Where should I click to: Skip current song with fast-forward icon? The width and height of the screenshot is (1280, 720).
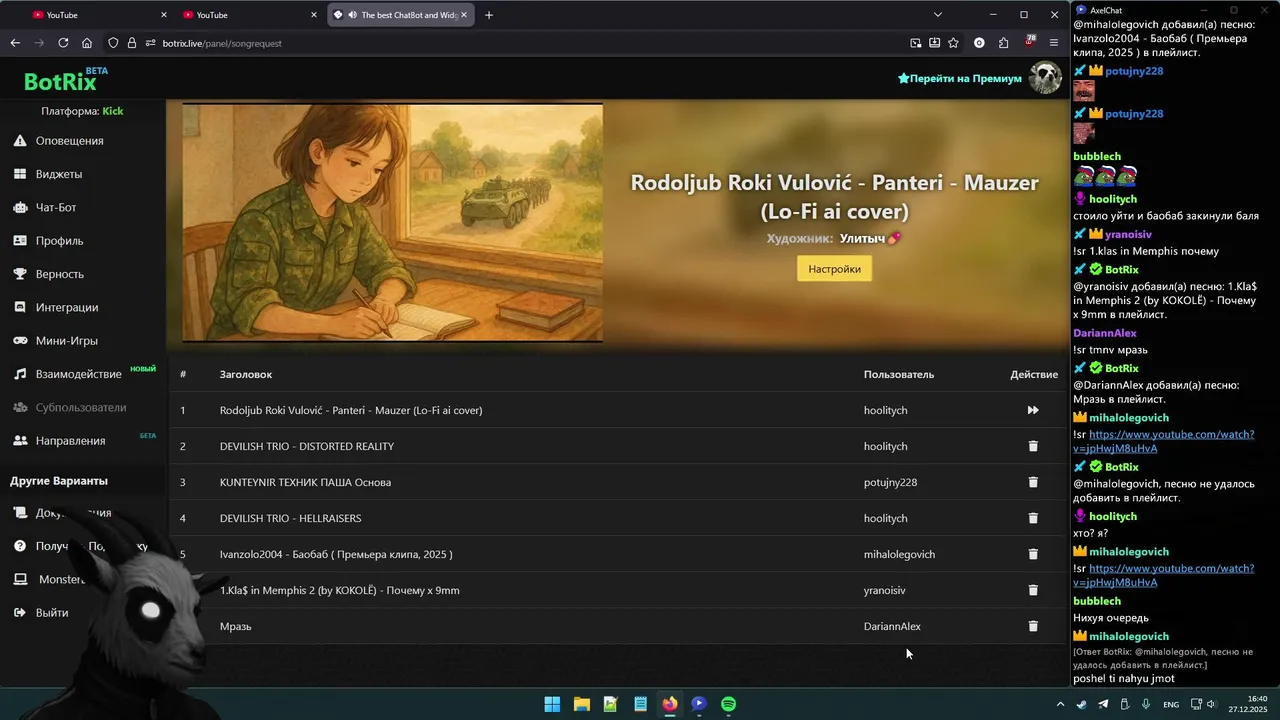pyautogui.click(x=1033, y=410)
